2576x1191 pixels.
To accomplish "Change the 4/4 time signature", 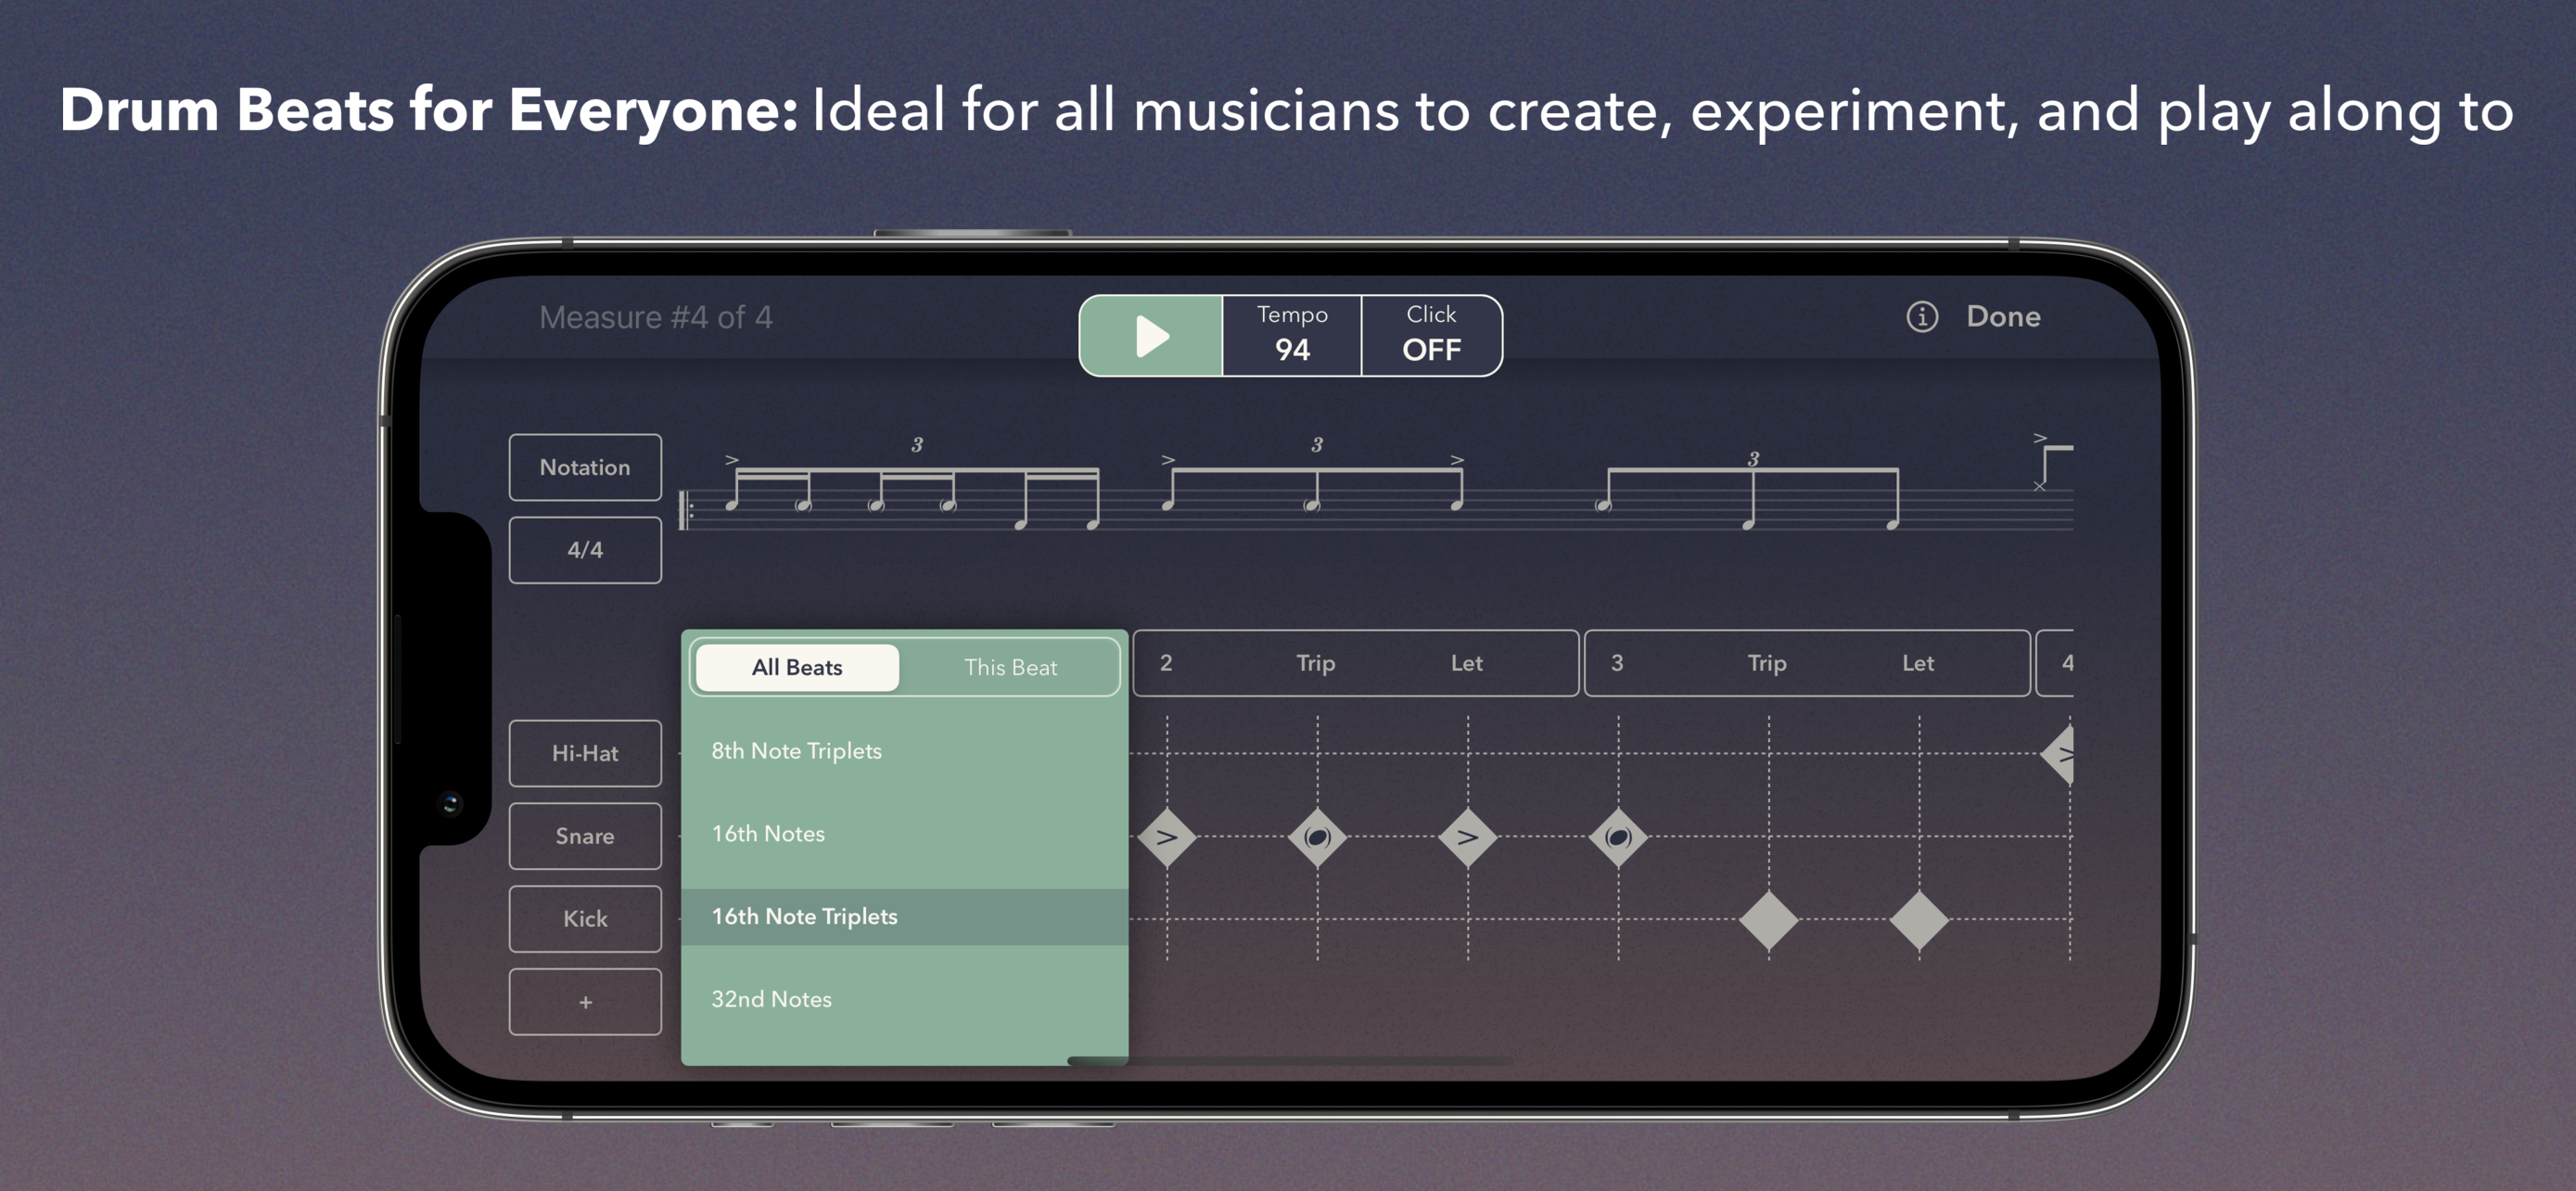I will pyautogui.click(x=585, y=550).
